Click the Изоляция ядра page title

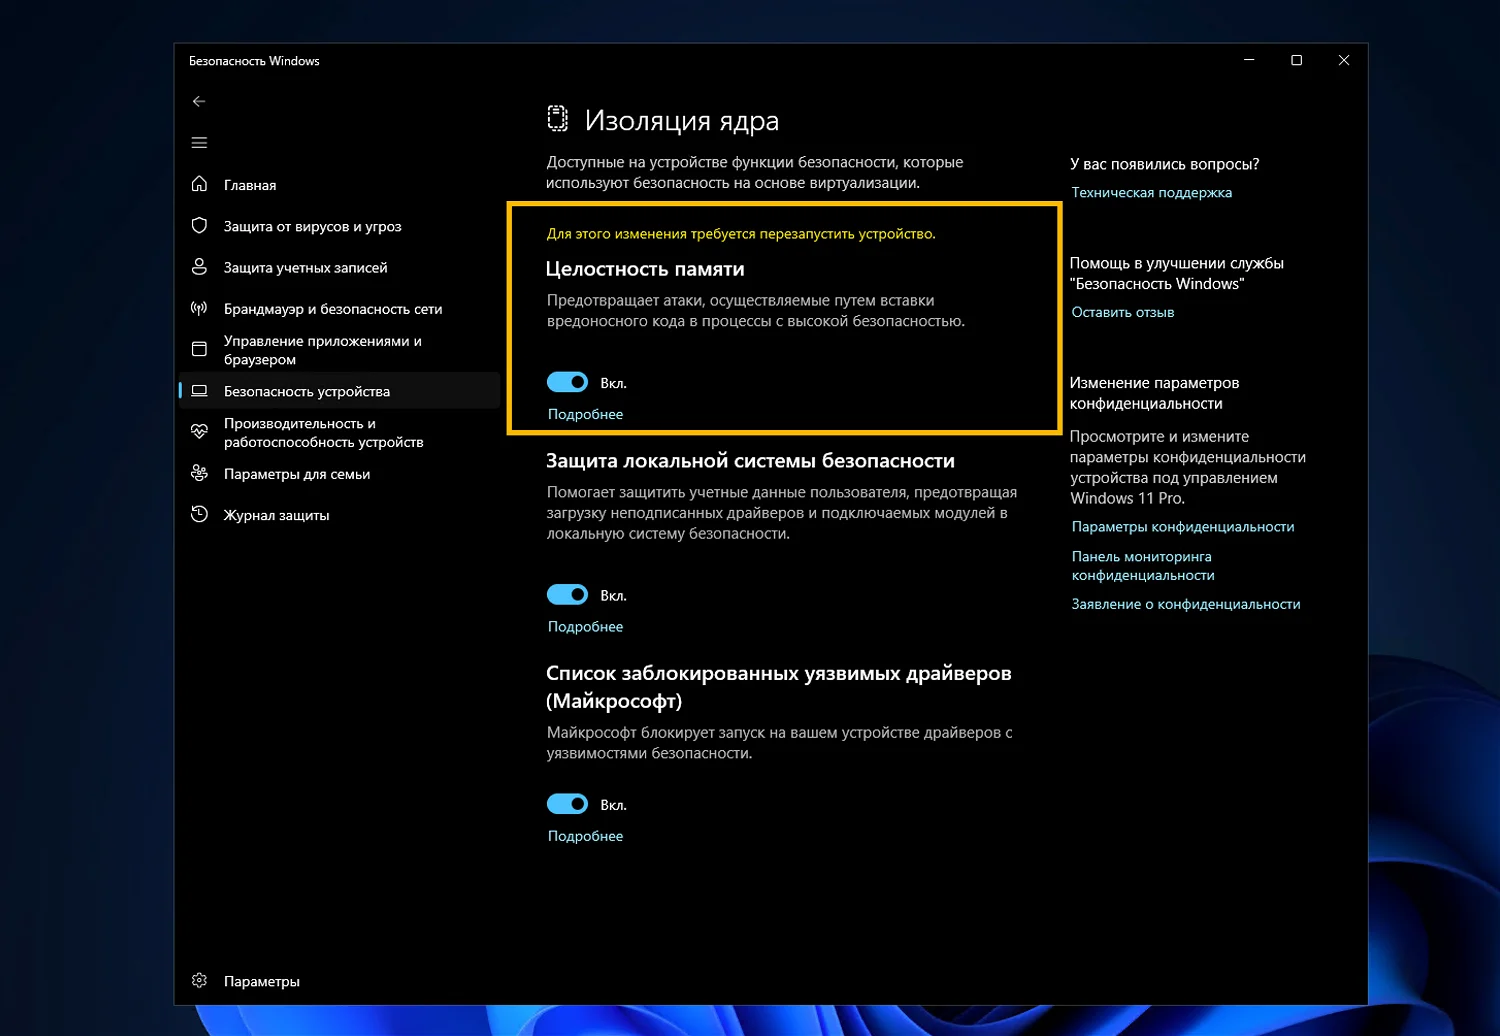pyautogui.click(x=681, y=120)
